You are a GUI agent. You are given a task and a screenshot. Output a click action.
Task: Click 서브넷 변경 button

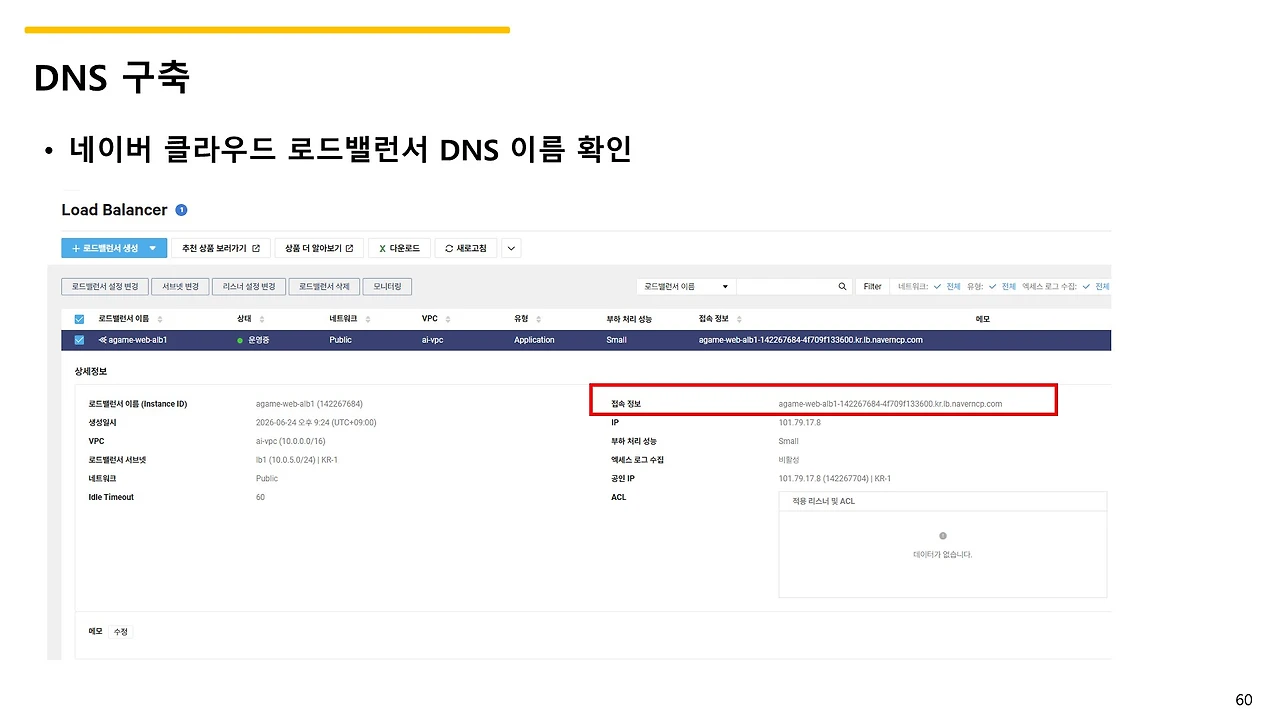coord(181,286)
